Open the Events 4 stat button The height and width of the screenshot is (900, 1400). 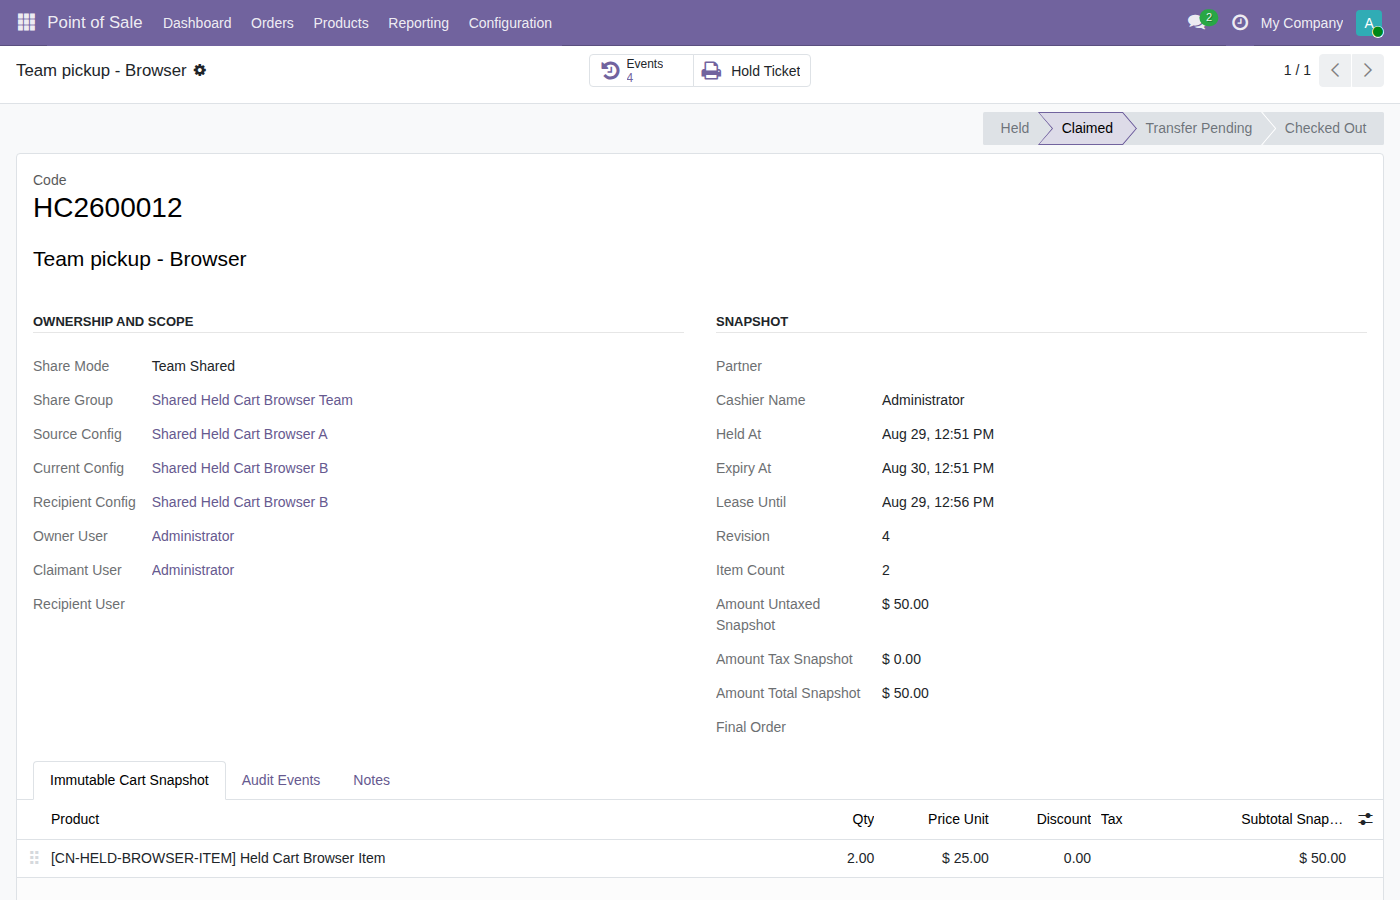click(x=641, y=71)
